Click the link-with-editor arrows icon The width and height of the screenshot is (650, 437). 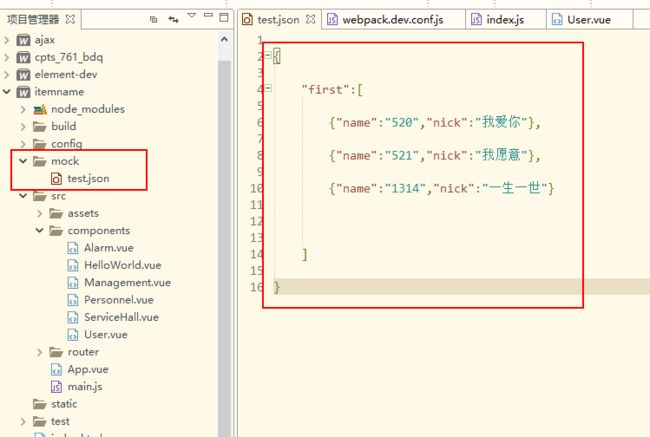click(173, 19)
